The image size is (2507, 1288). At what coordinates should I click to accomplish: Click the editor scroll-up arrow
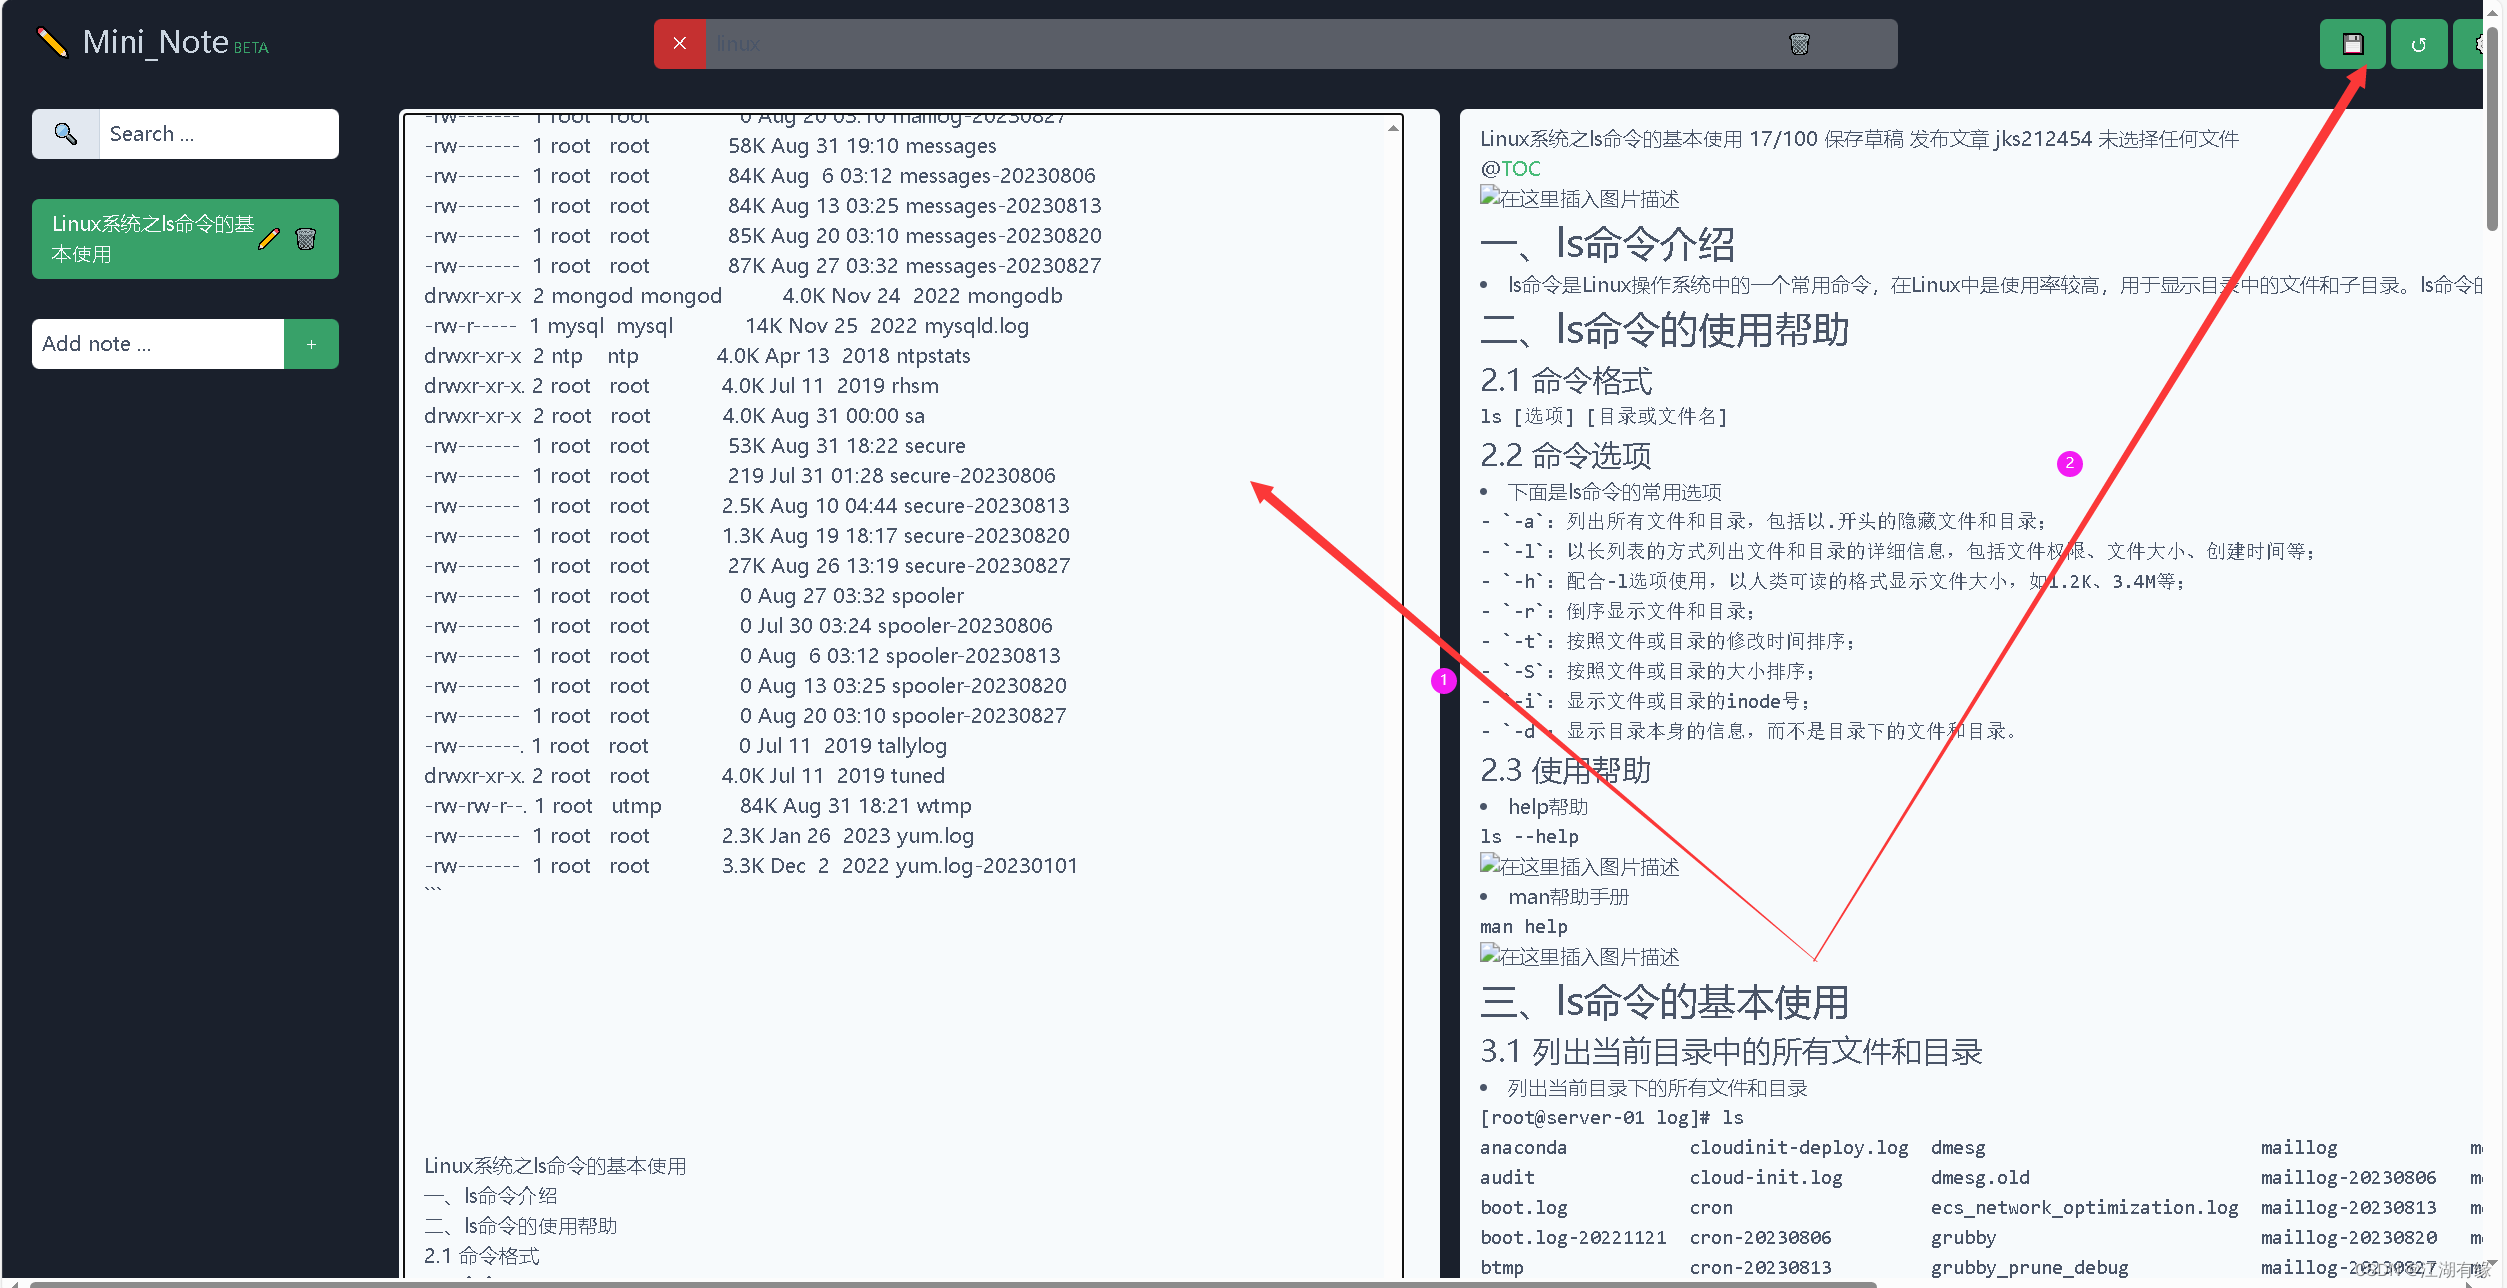1393,128
